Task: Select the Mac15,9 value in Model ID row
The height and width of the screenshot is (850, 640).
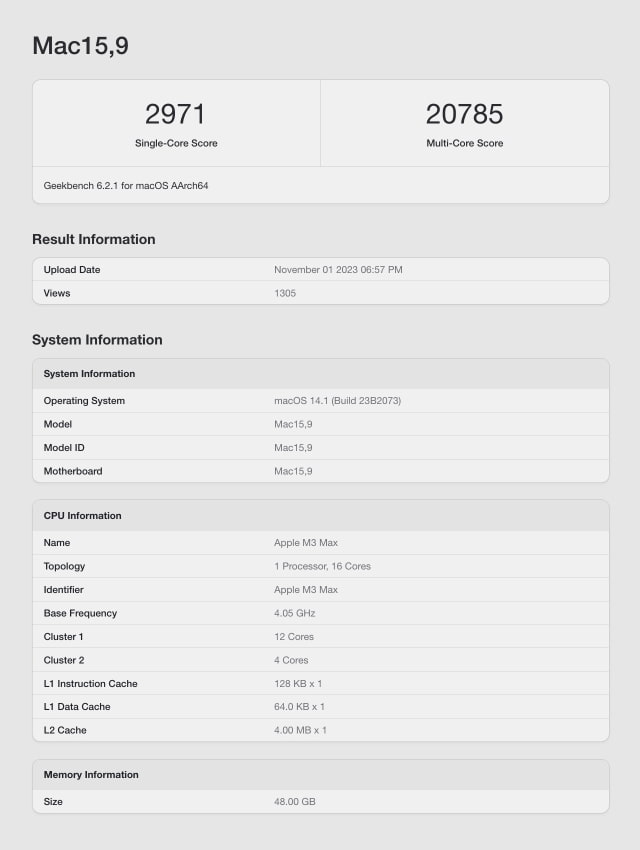Action: (x=293, y=447)
